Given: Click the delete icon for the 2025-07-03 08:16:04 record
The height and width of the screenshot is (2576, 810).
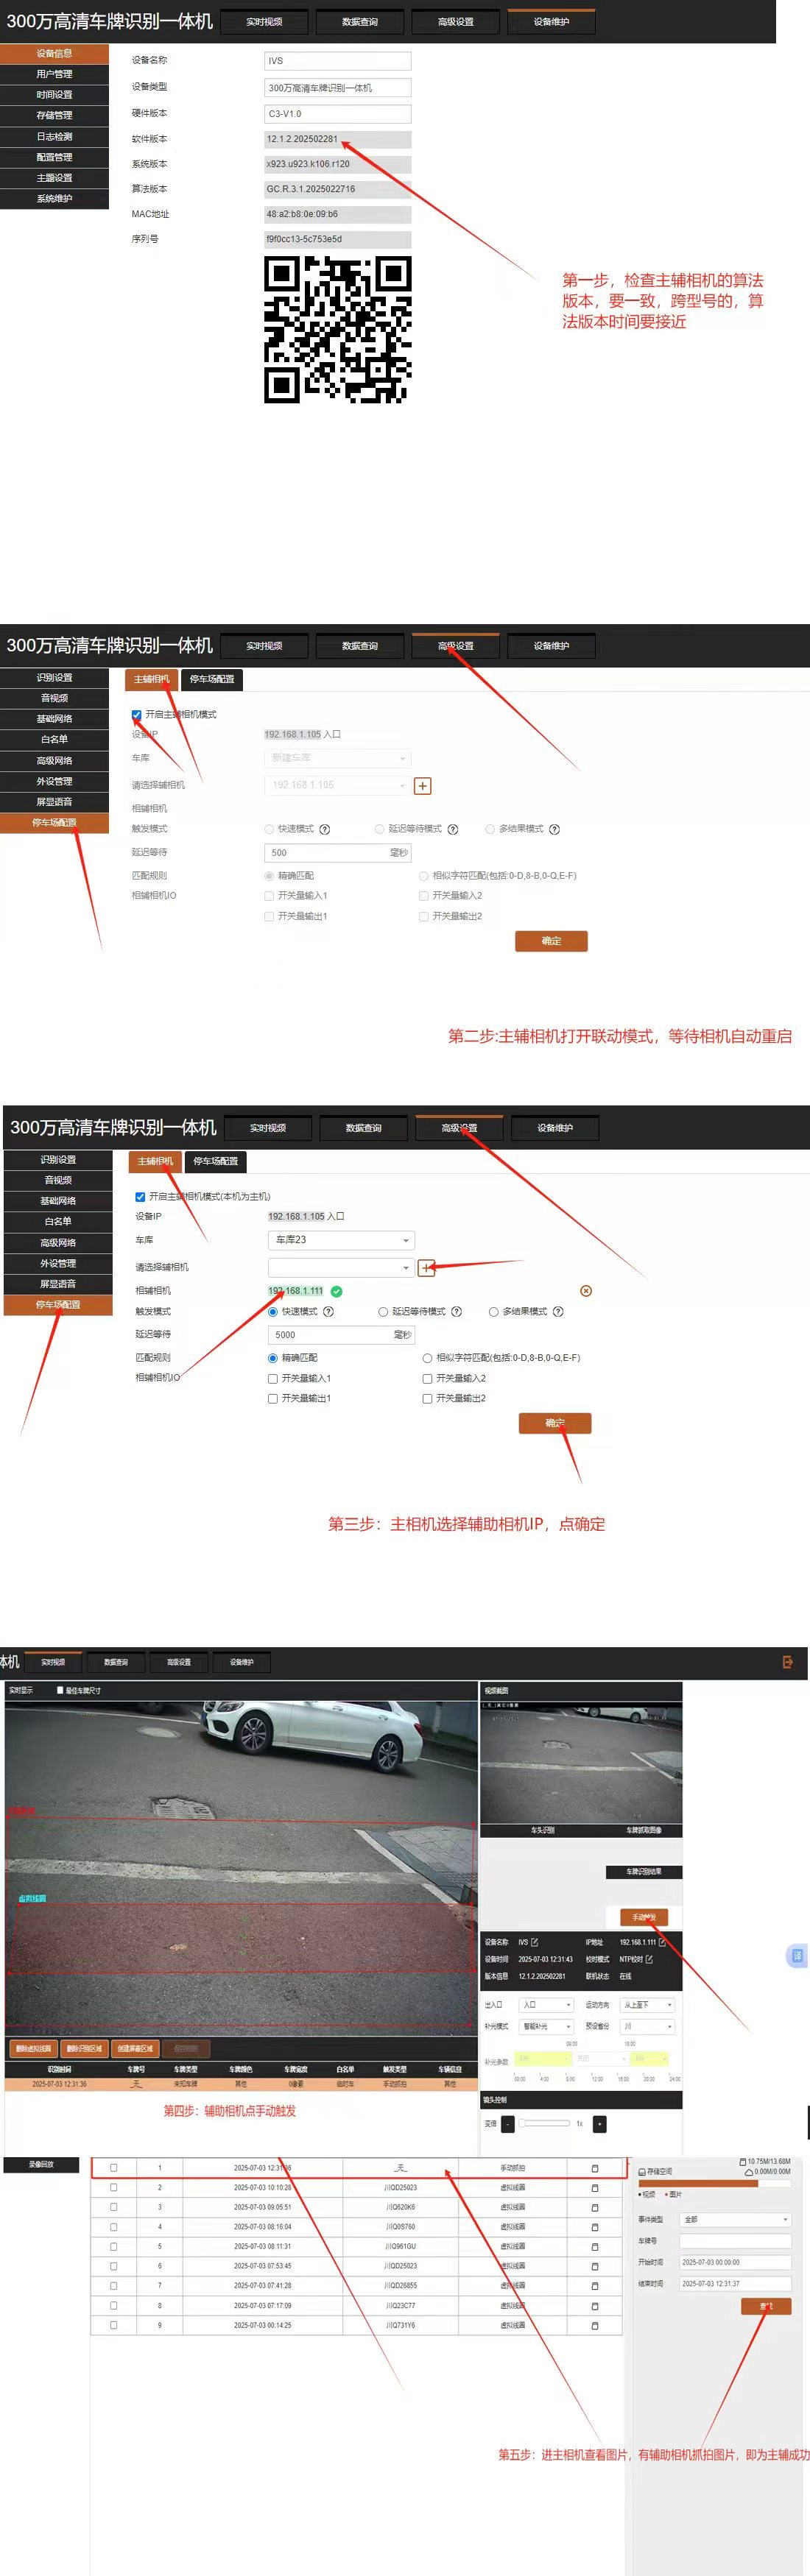Looking at the screenshot, I should point(595,2227).
